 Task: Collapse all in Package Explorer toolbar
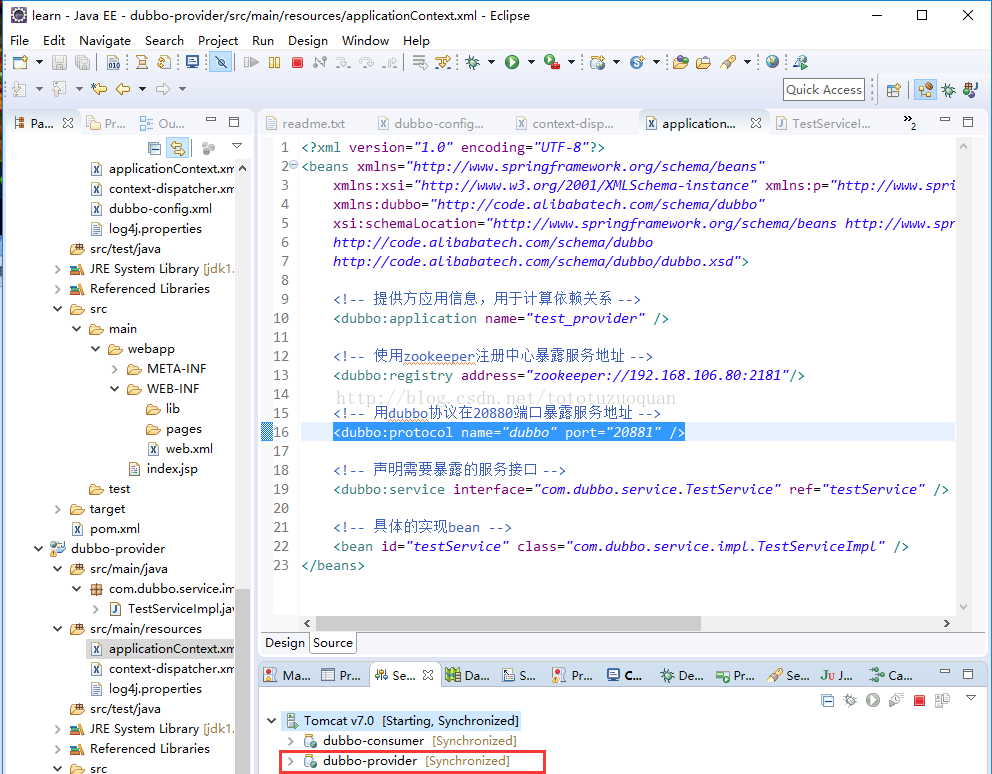[x=154, y=148]
